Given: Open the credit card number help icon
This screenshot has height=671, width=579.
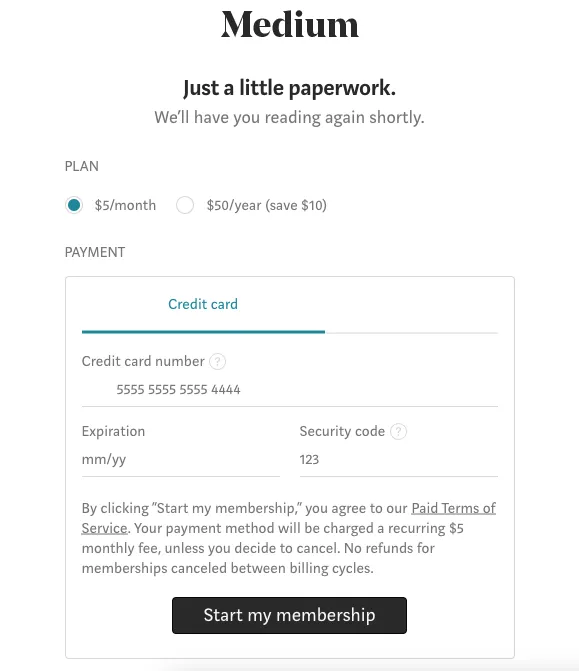Looking at the screenshot, I should point(217,362).
